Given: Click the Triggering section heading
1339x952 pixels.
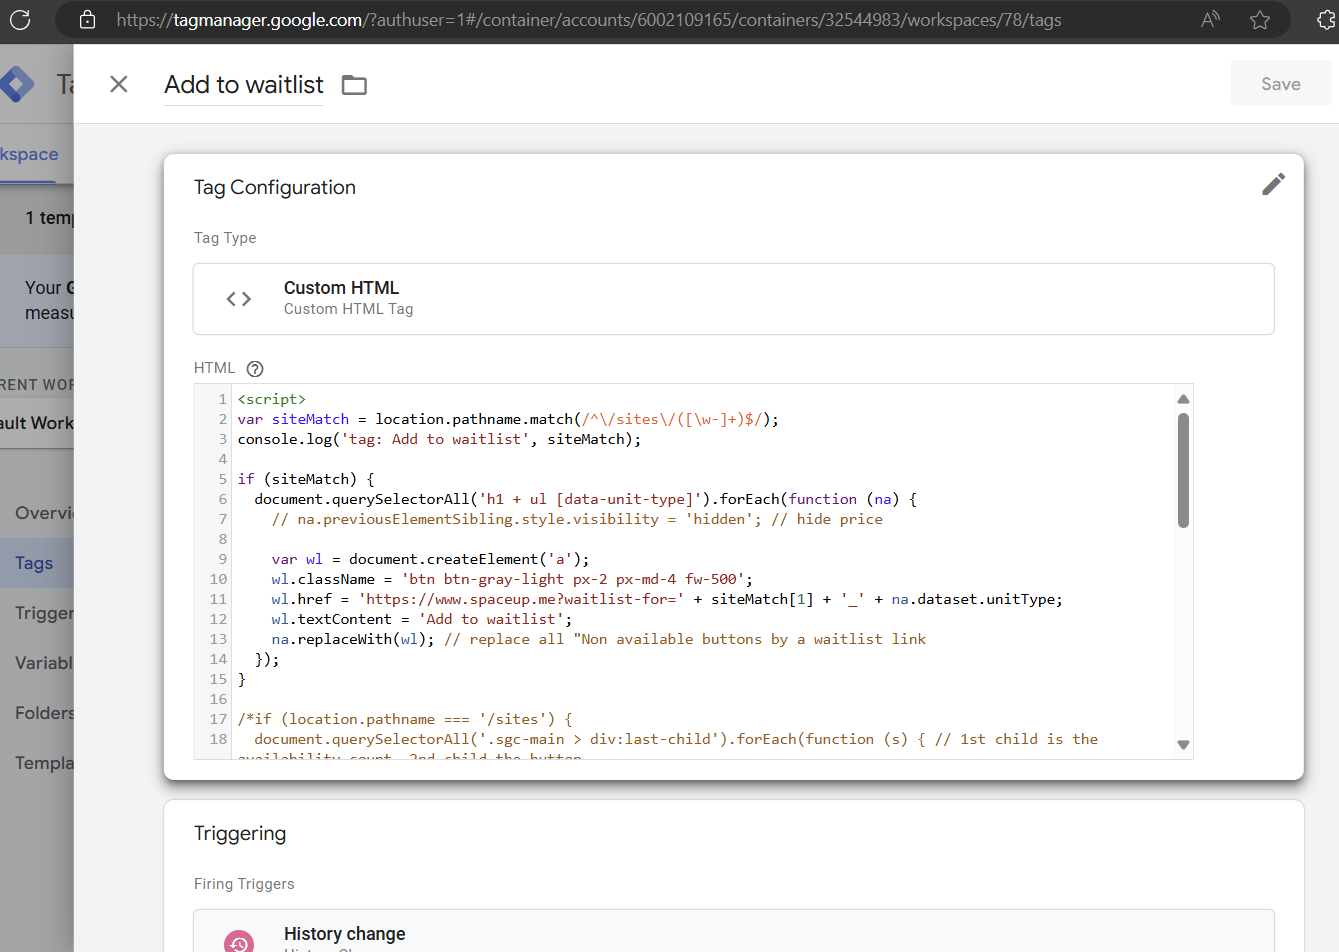Looking at the screenshot, I should tap(240, 833).
